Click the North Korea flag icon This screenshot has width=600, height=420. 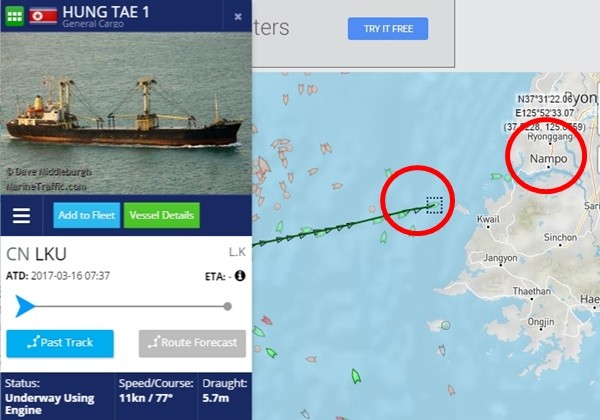click(x=43, y=16)
